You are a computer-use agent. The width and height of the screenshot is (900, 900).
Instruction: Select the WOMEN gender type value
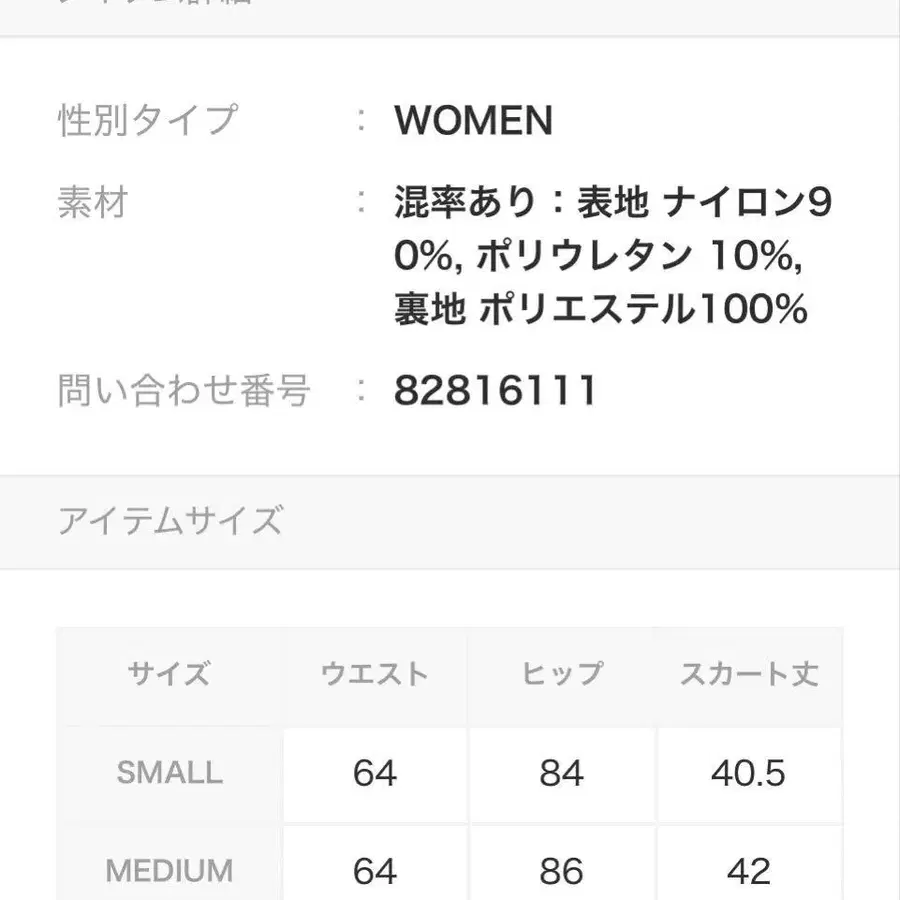pos(473,121)
